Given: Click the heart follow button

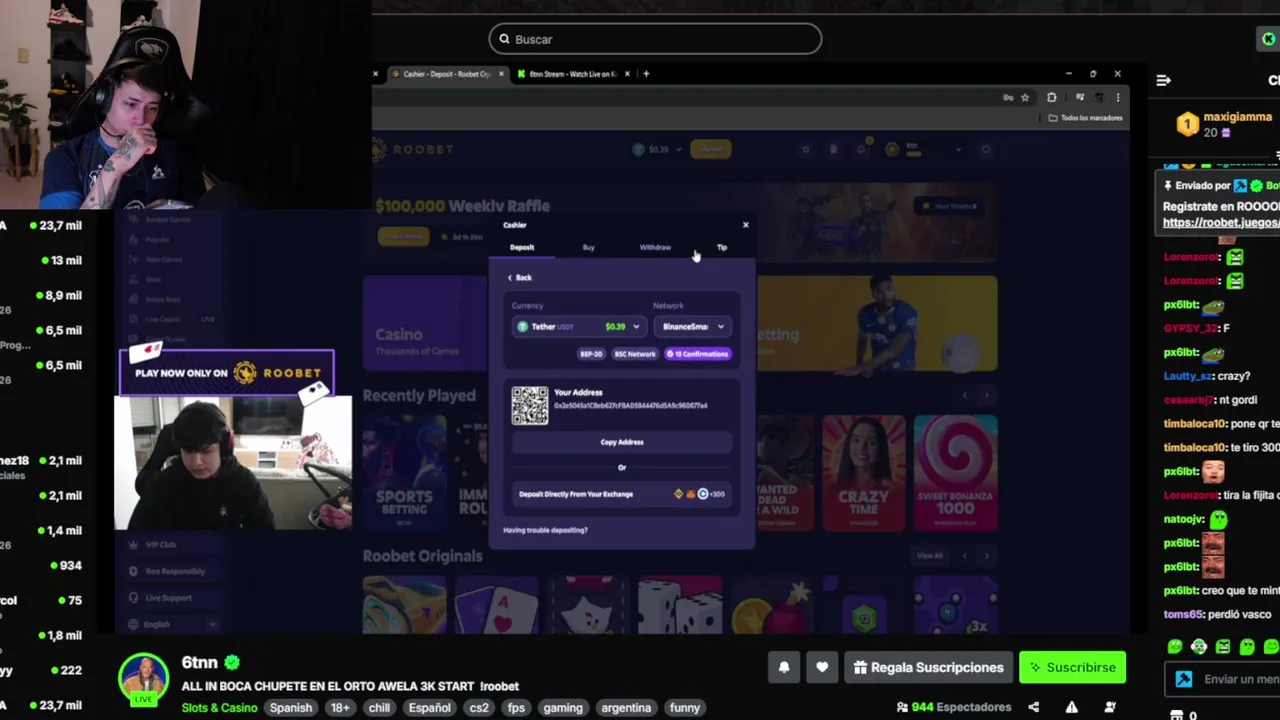Looking at the screenshot, I should [822, 667].
